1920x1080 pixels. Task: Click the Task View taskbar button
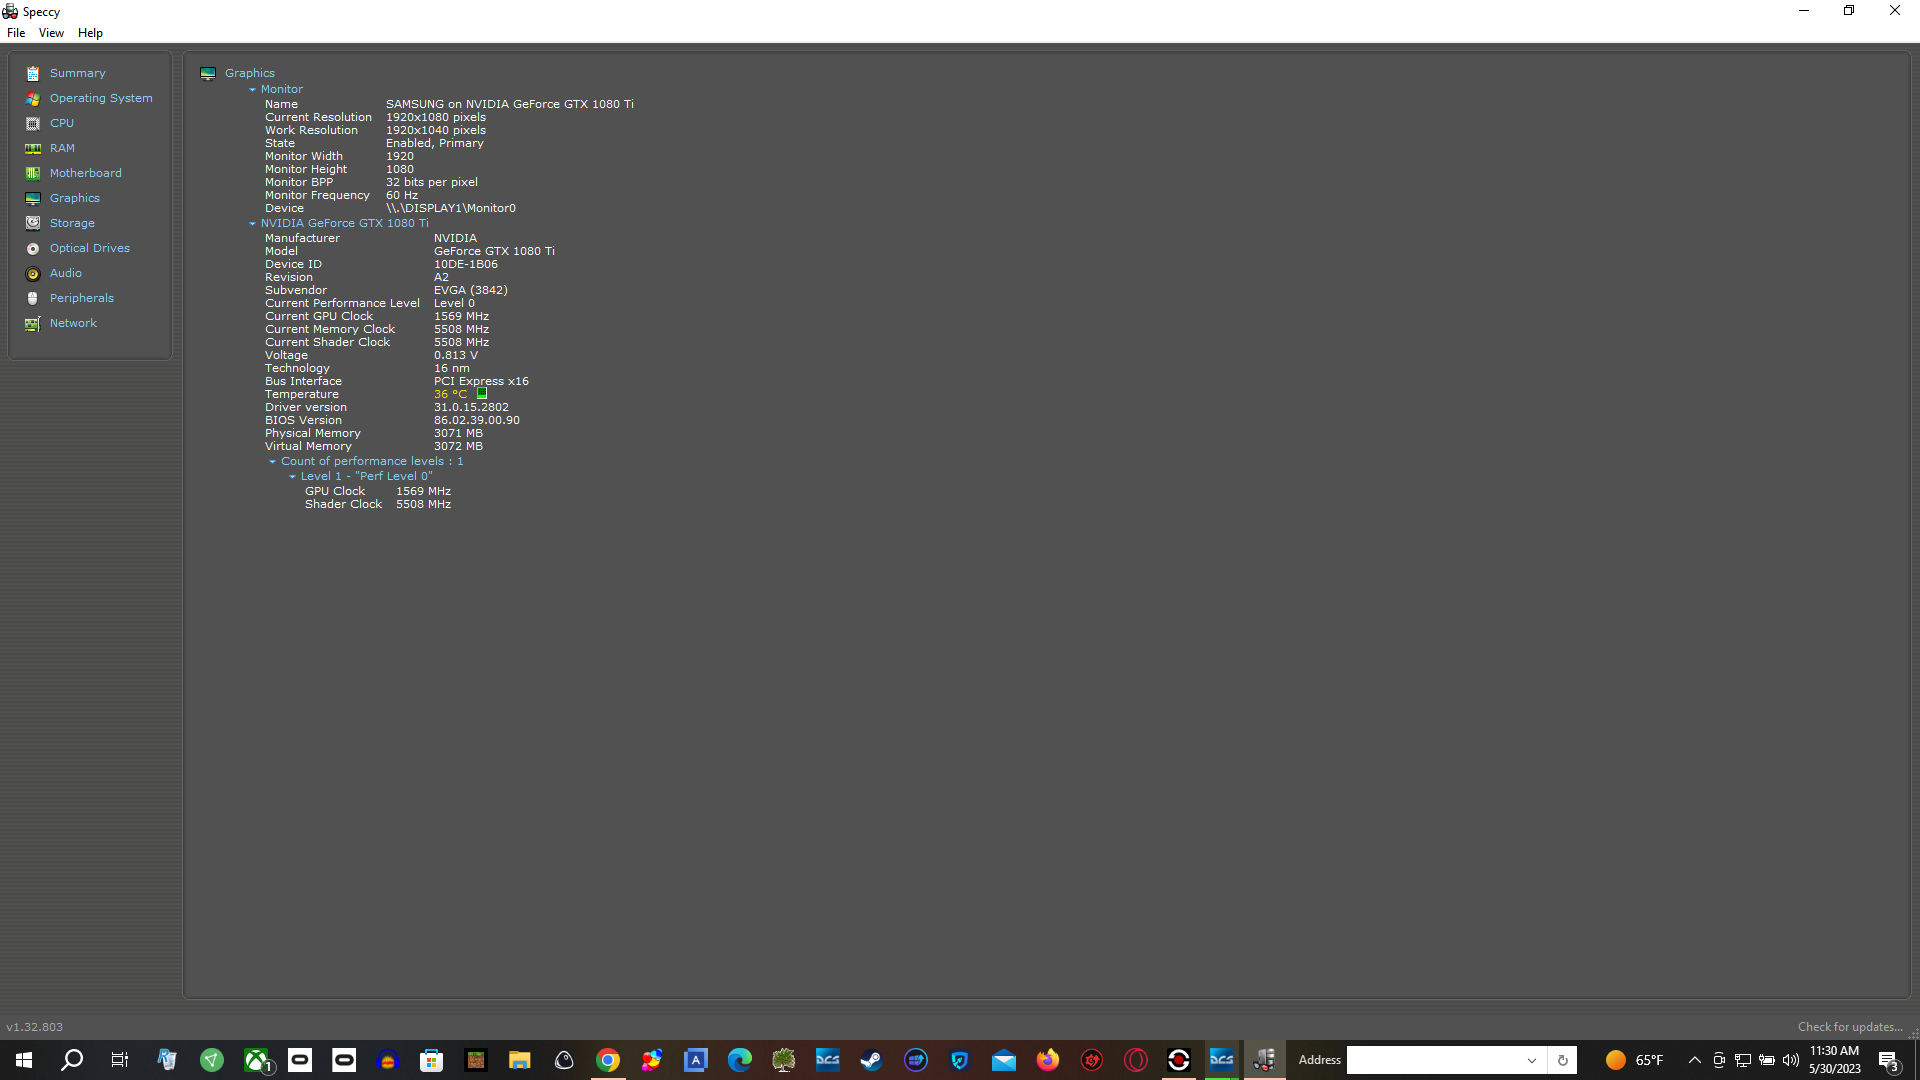tap(119, 1060)
